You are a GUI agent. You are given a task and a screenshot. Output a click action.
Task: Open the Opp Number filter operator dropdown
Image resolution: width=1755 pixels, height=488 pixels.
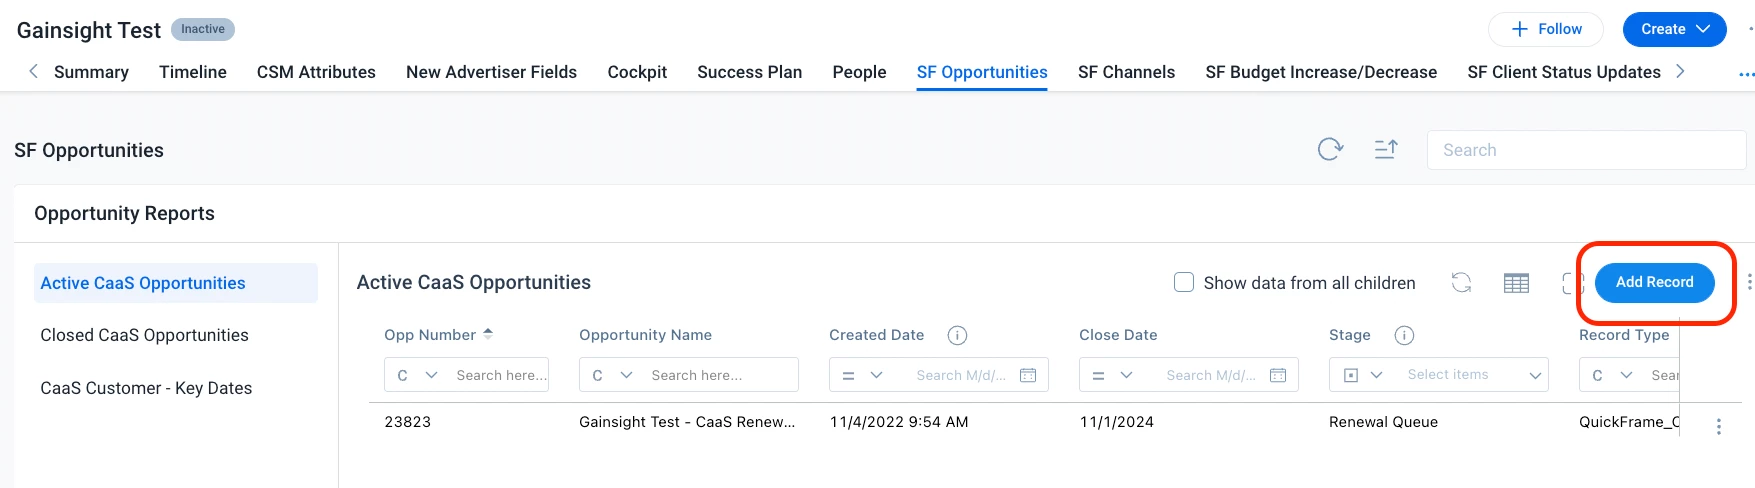point(417,375)
